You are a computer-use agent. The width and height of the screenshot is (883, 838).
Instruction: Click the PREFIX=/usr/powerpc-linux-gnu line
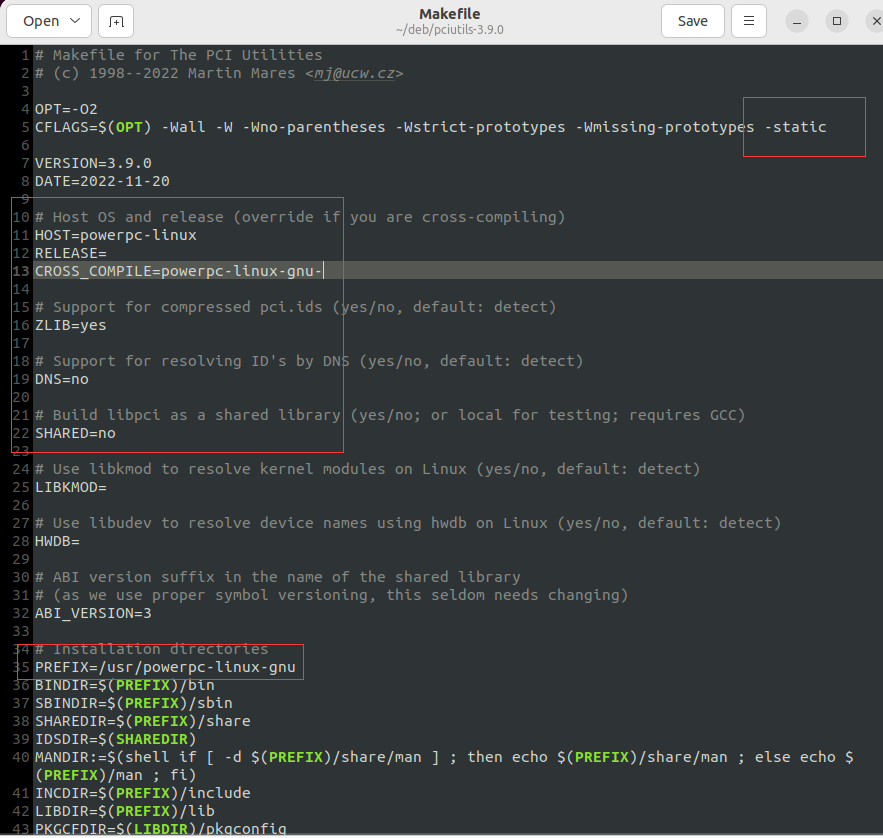(x=165, y=667)
